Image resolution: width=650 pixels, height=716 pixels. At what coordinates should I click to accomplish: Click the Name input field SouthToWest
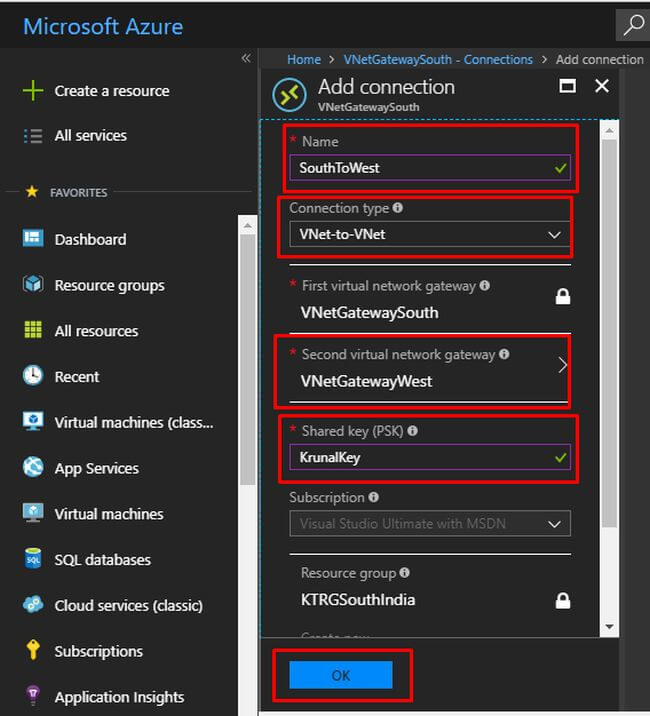[x=430, y=168]
